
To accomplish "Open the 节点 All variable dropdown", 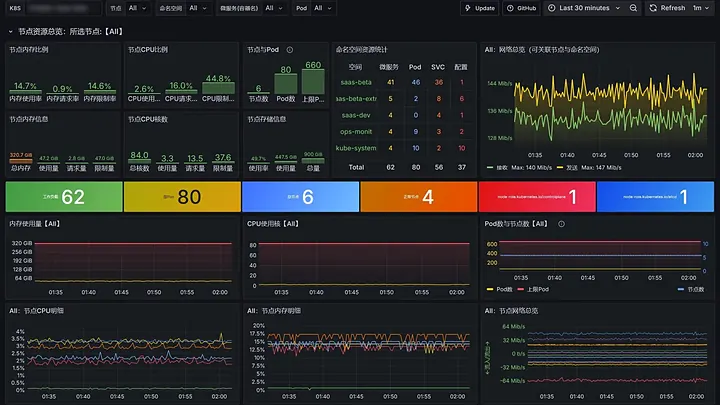I will (x=137, y=8).
